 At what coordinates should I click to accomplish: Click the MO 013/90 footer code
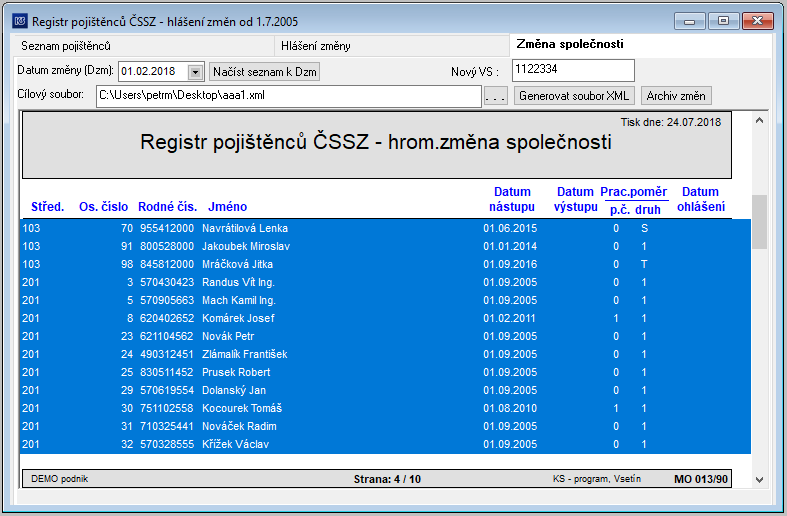701,479
